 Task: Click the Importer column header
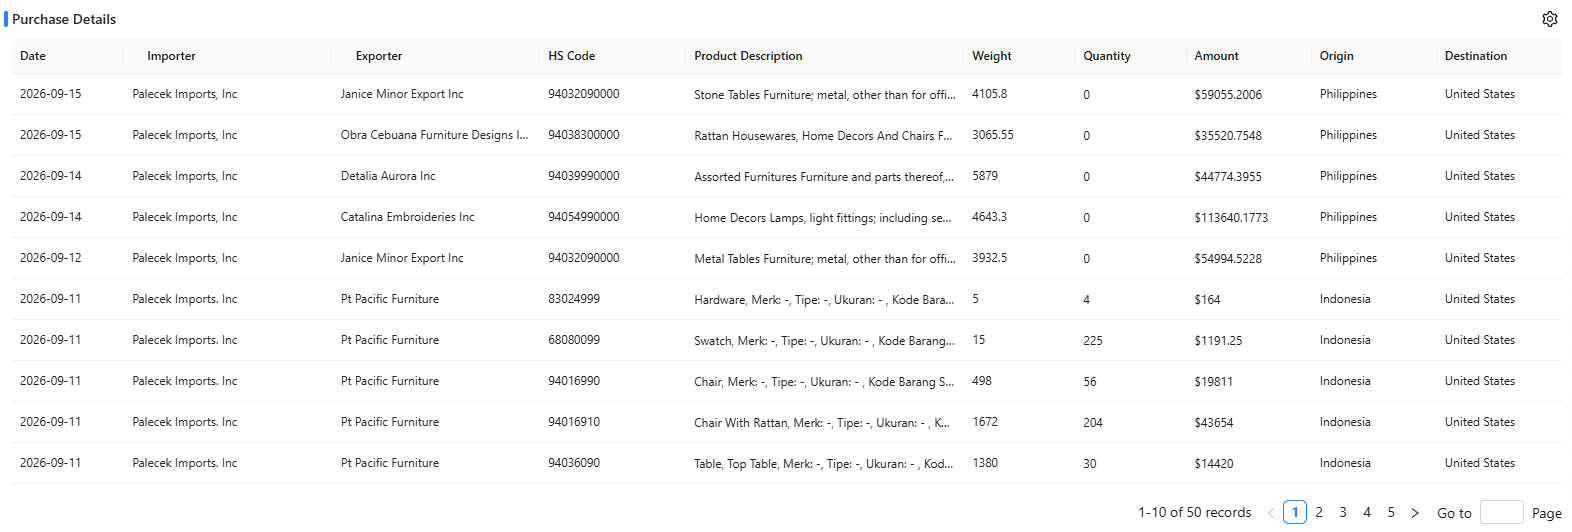tap(171, 56)
